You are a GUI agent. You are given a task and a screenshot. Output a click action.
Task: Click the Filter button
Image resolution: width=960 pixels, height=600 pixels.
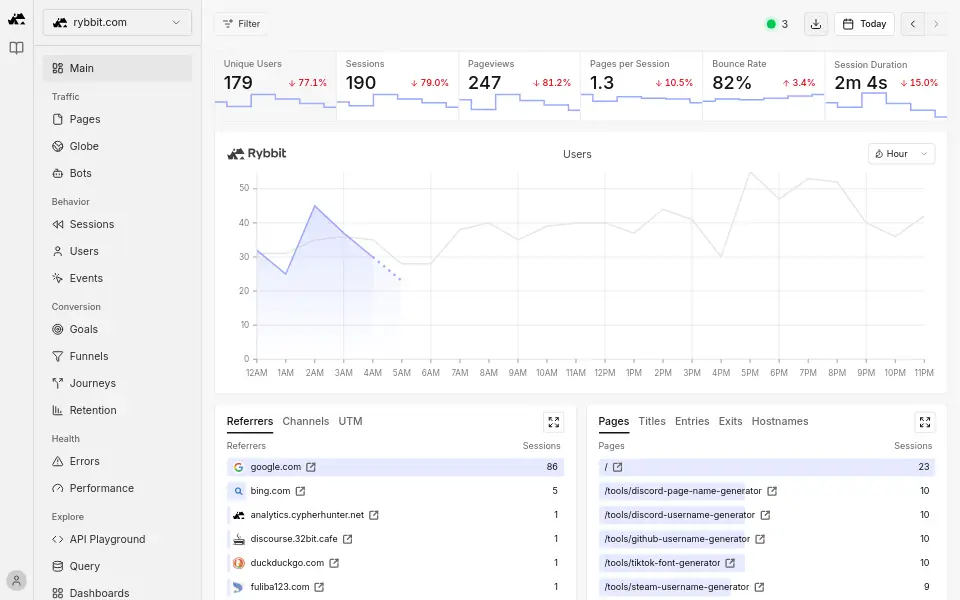241,24
